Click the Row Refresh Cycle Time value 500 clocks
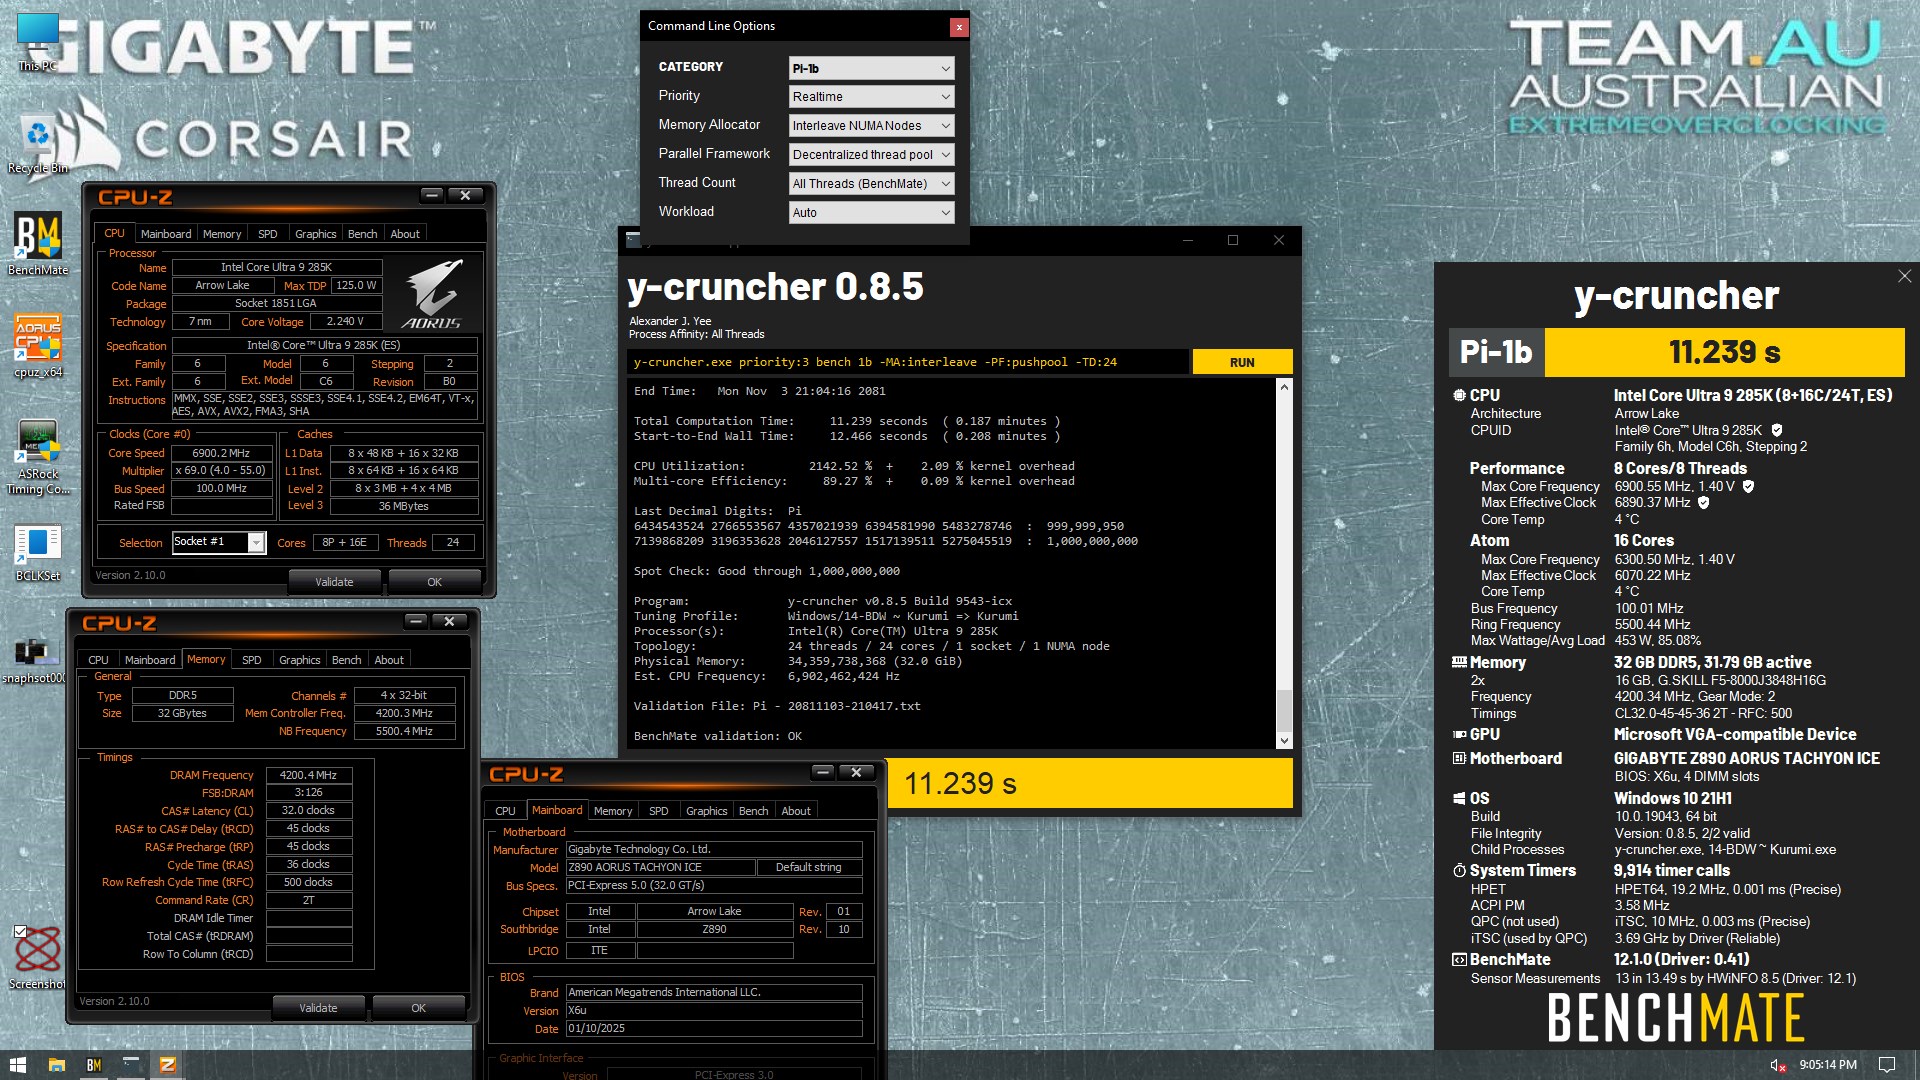 308,883
